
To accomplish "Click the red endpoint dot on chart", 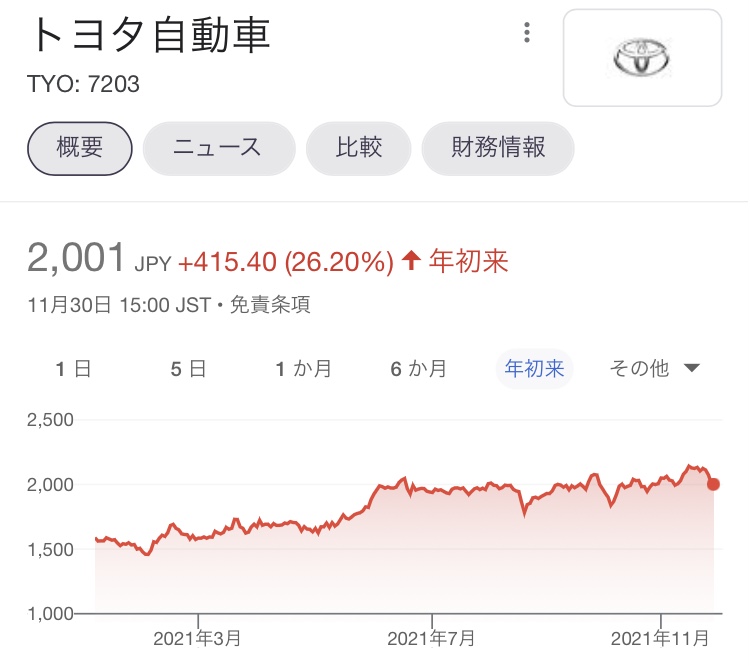I will coord(713,484).
